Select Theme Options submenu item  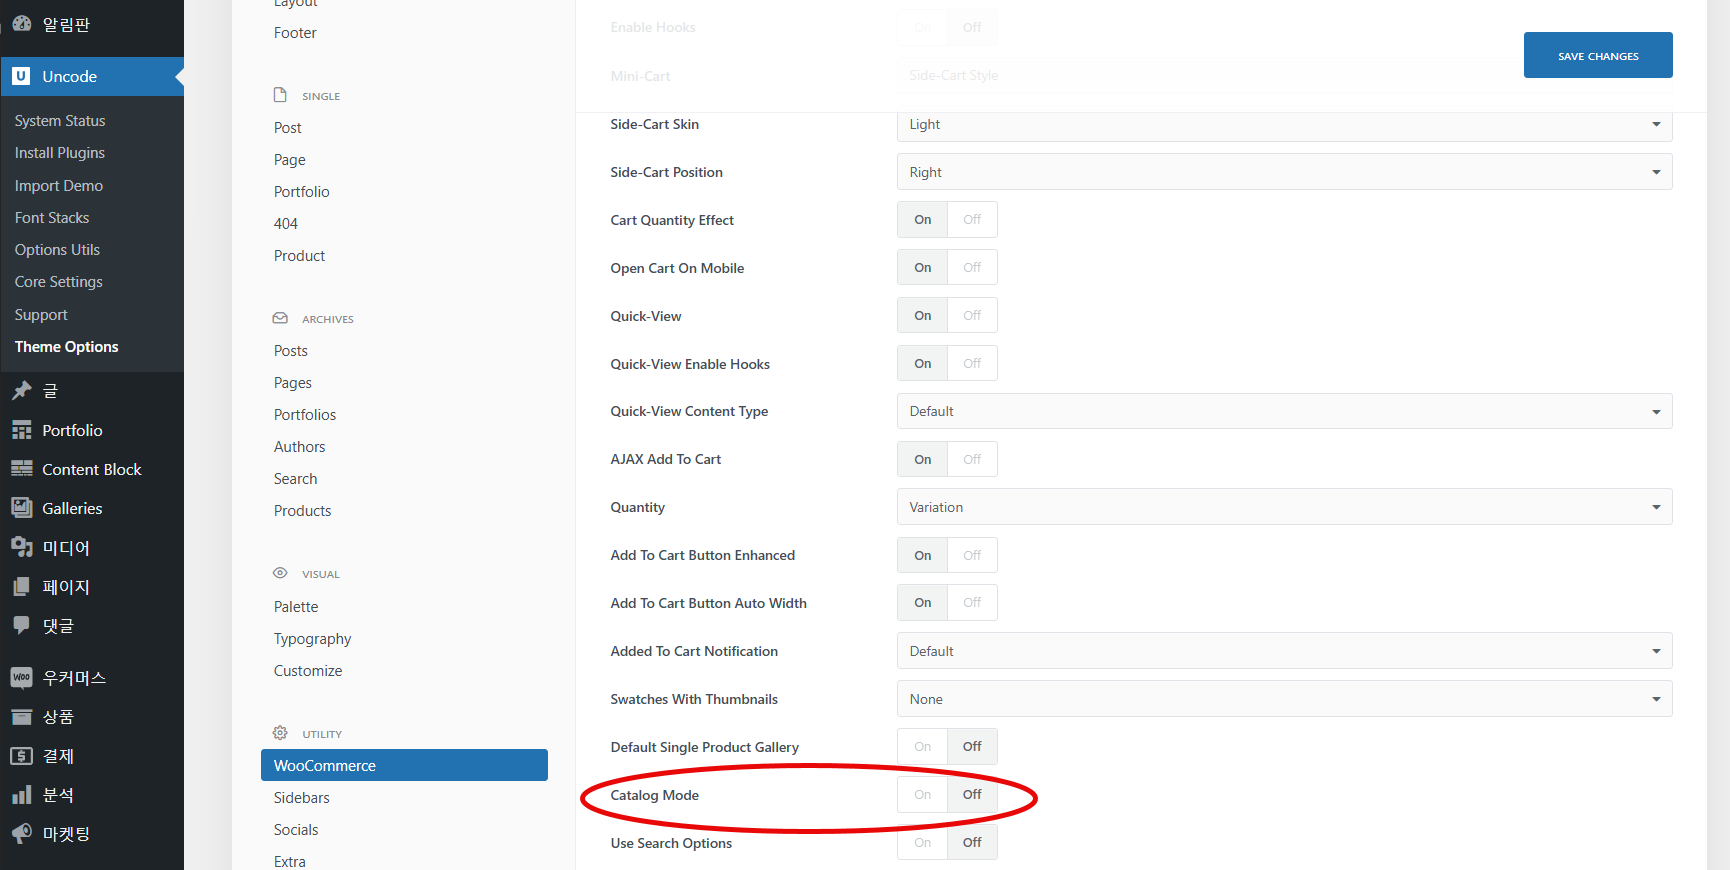(x=67, y=347)
